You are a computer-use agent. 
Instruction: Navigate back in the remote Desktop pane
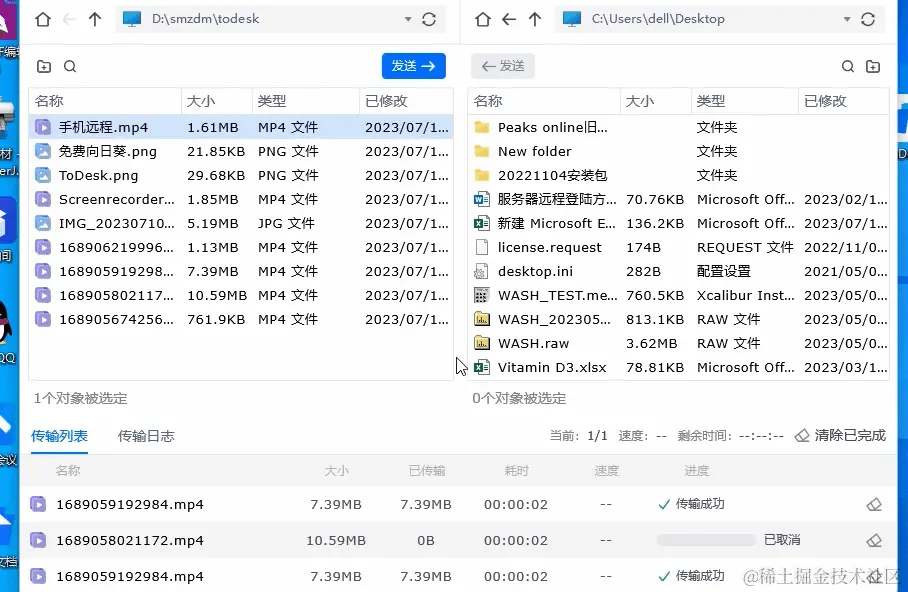click(508, 19)
